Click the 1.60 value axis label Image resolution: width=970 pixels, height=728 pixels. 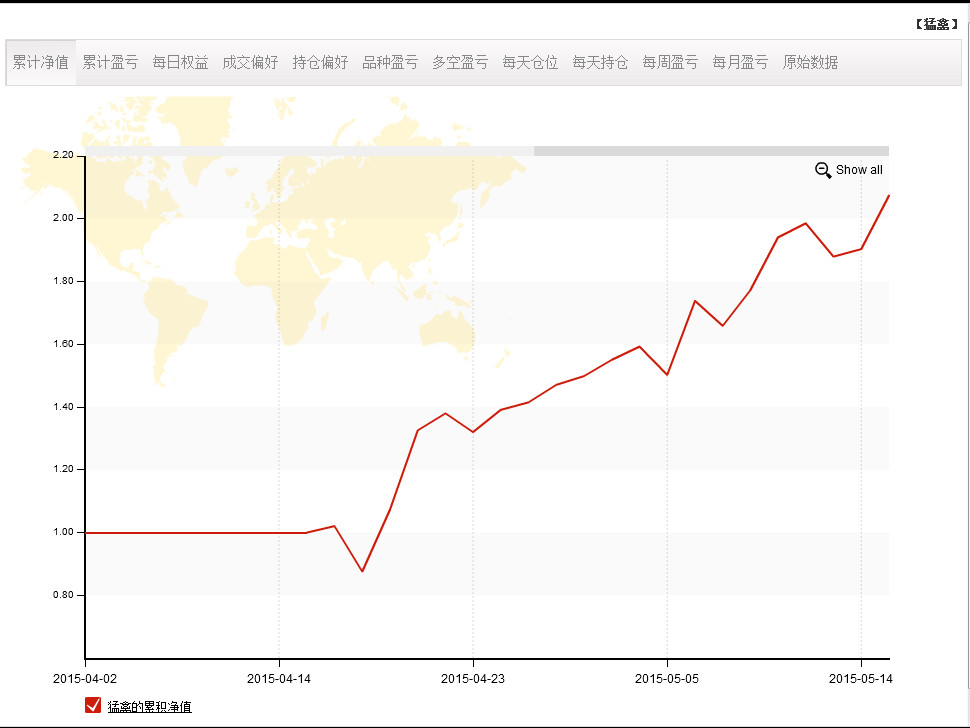tap(63, 344)
